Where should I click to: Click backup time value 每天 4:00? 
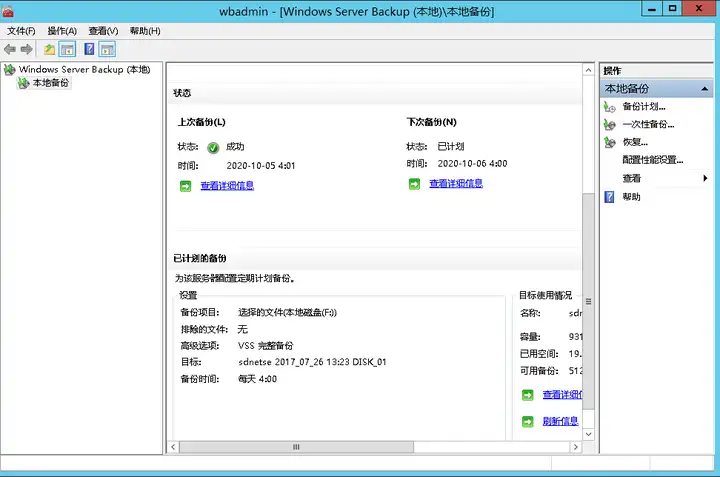257,379
